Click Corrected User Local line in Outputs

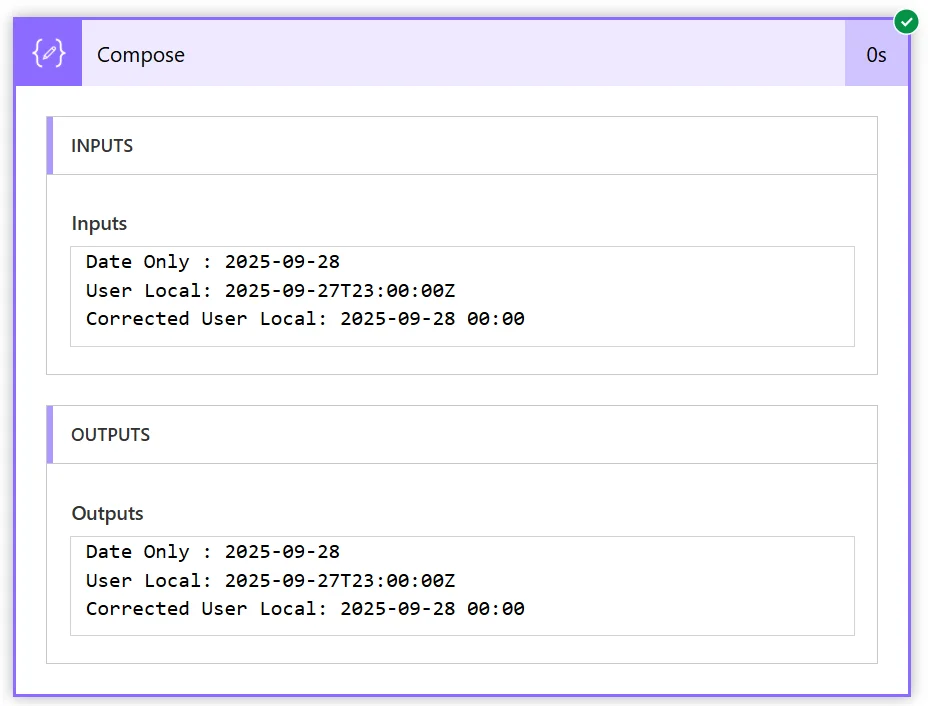click(305, 609)
